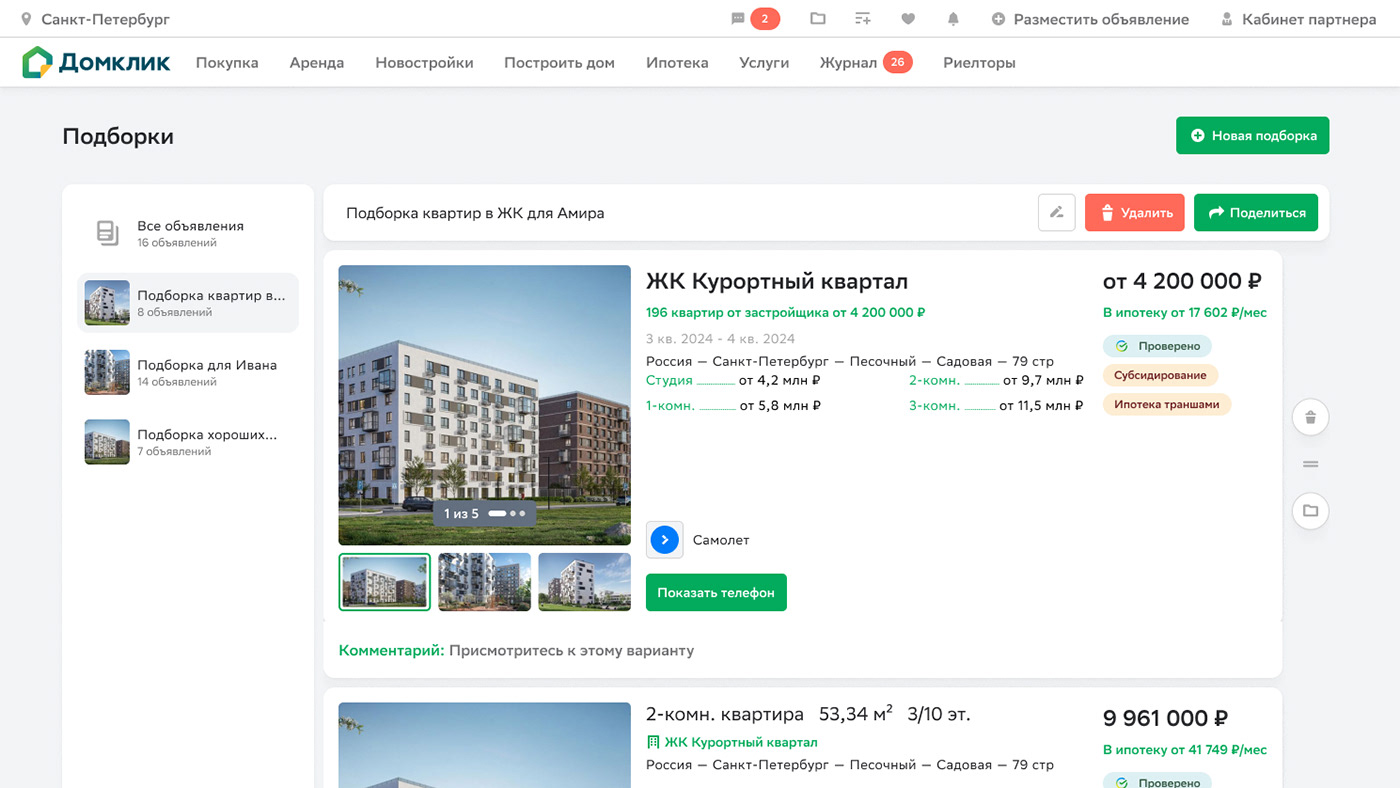Click the photo carousel dots showing 1 из 5
Screen dimensions: 1400x788
[x=485, y=512]
